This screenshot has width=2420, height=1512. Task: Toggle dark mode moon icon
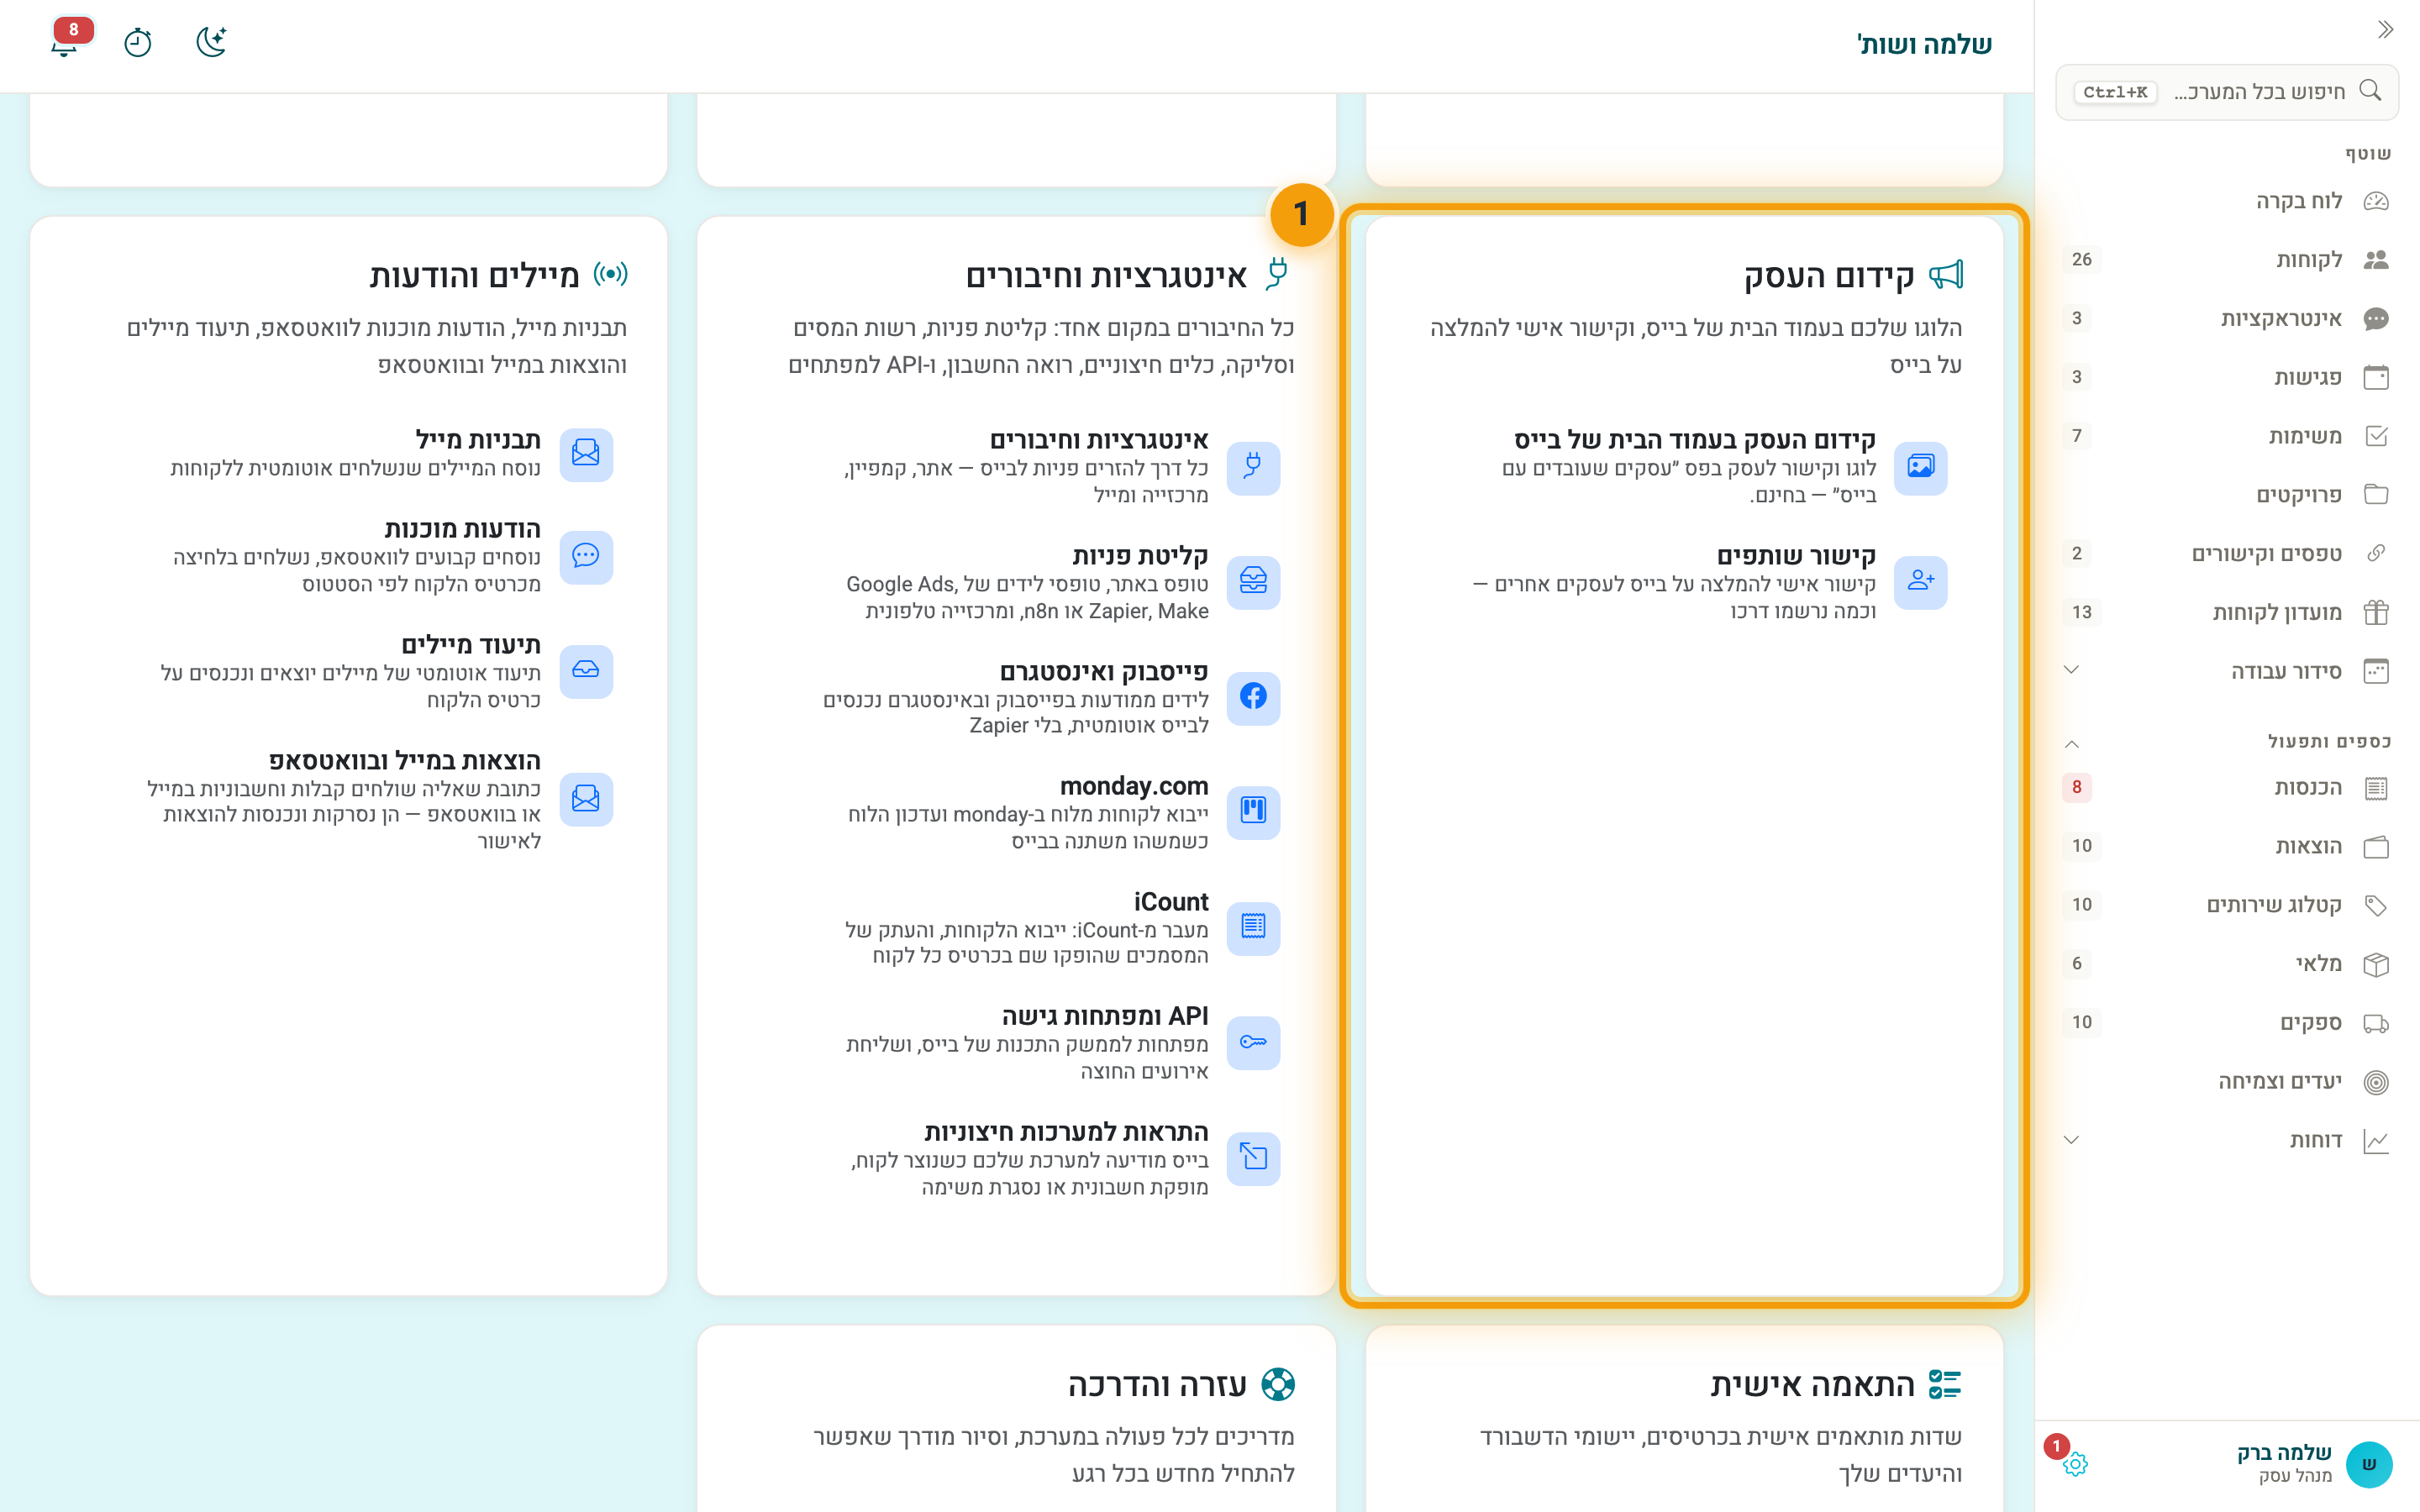coord(211,42)
